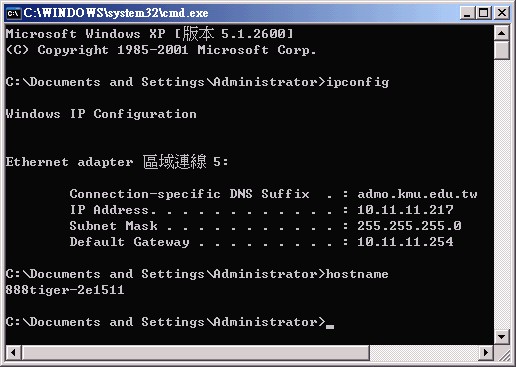
Task: Click the 'Connection-specific DNS Suffix' label
Action: pos(189,194)
